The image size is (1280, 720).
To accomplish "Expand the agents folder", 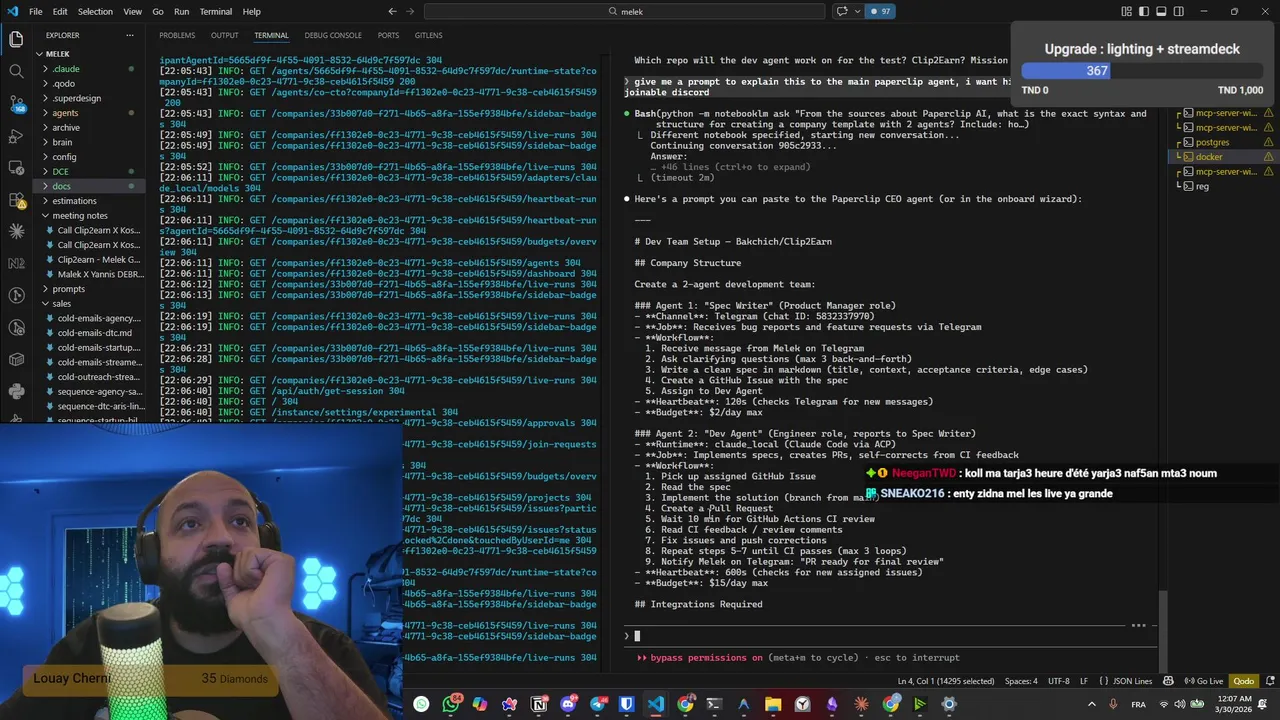I will (65, 113).
